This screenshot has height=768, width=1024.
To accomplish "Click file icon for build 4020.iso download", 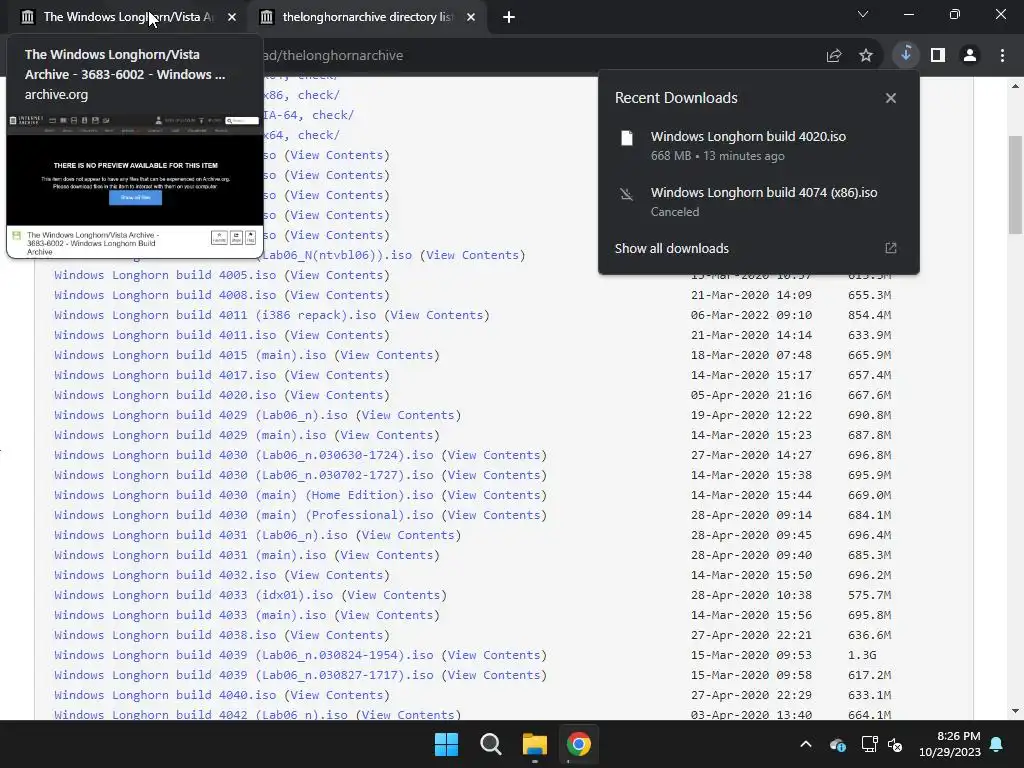I will click(627, 138).
